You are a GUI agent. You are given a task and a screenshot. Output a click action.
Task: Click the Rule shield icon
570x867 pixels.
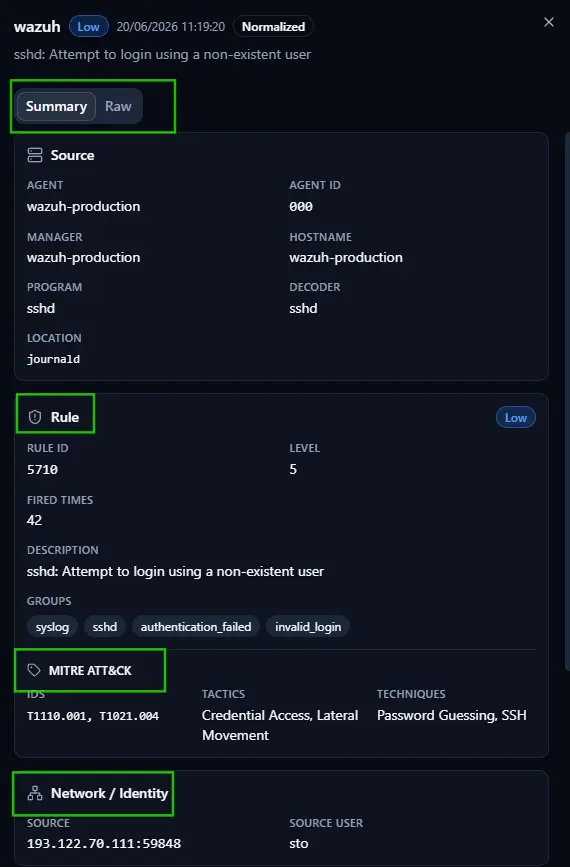point(35,417)
